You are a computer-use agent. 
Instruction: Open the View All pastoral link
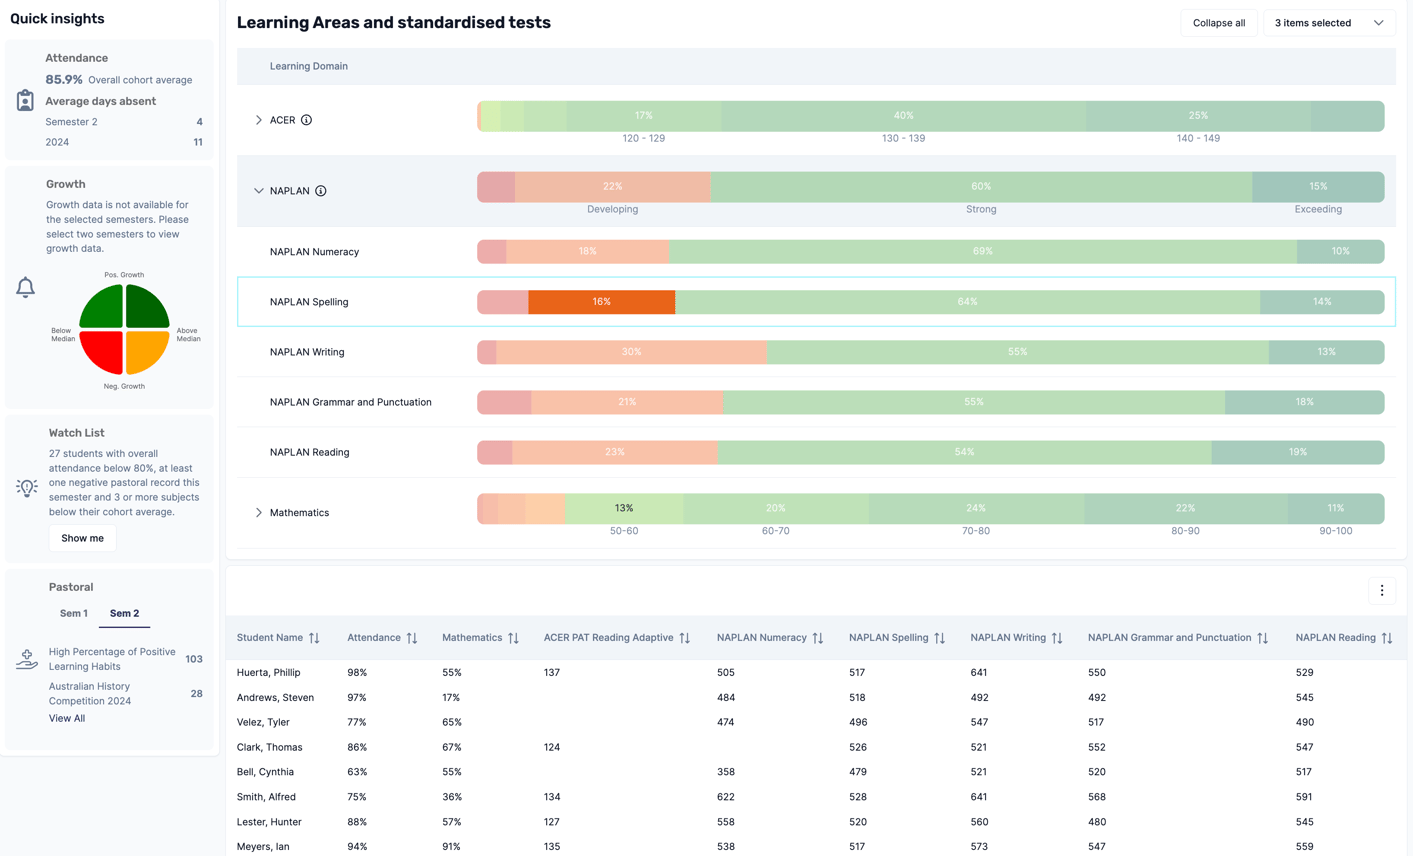67,718
